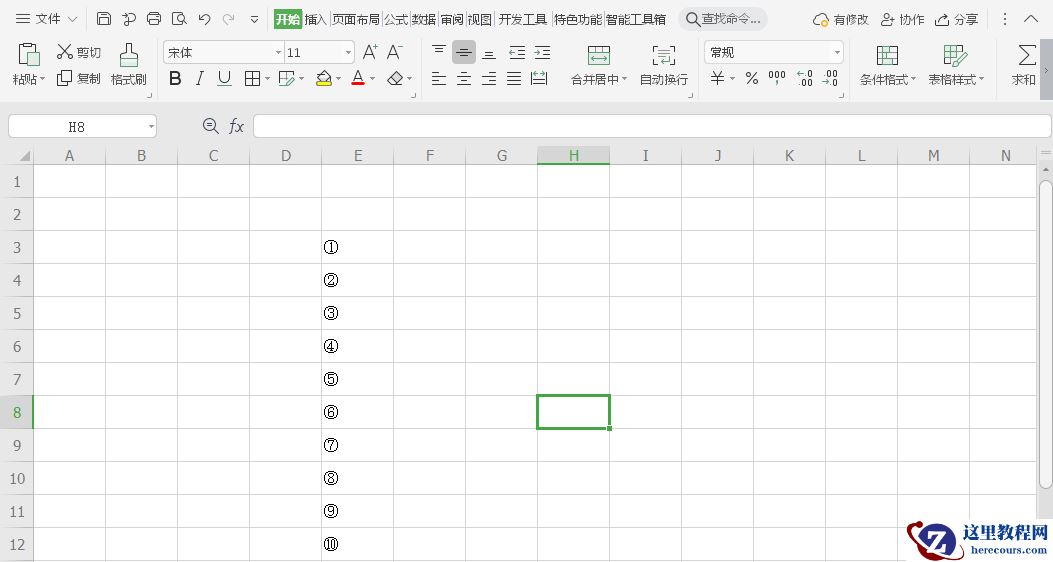Screen dimensions: 1053x562
Task: Click the cell borders icon
Action: (252, 79)
